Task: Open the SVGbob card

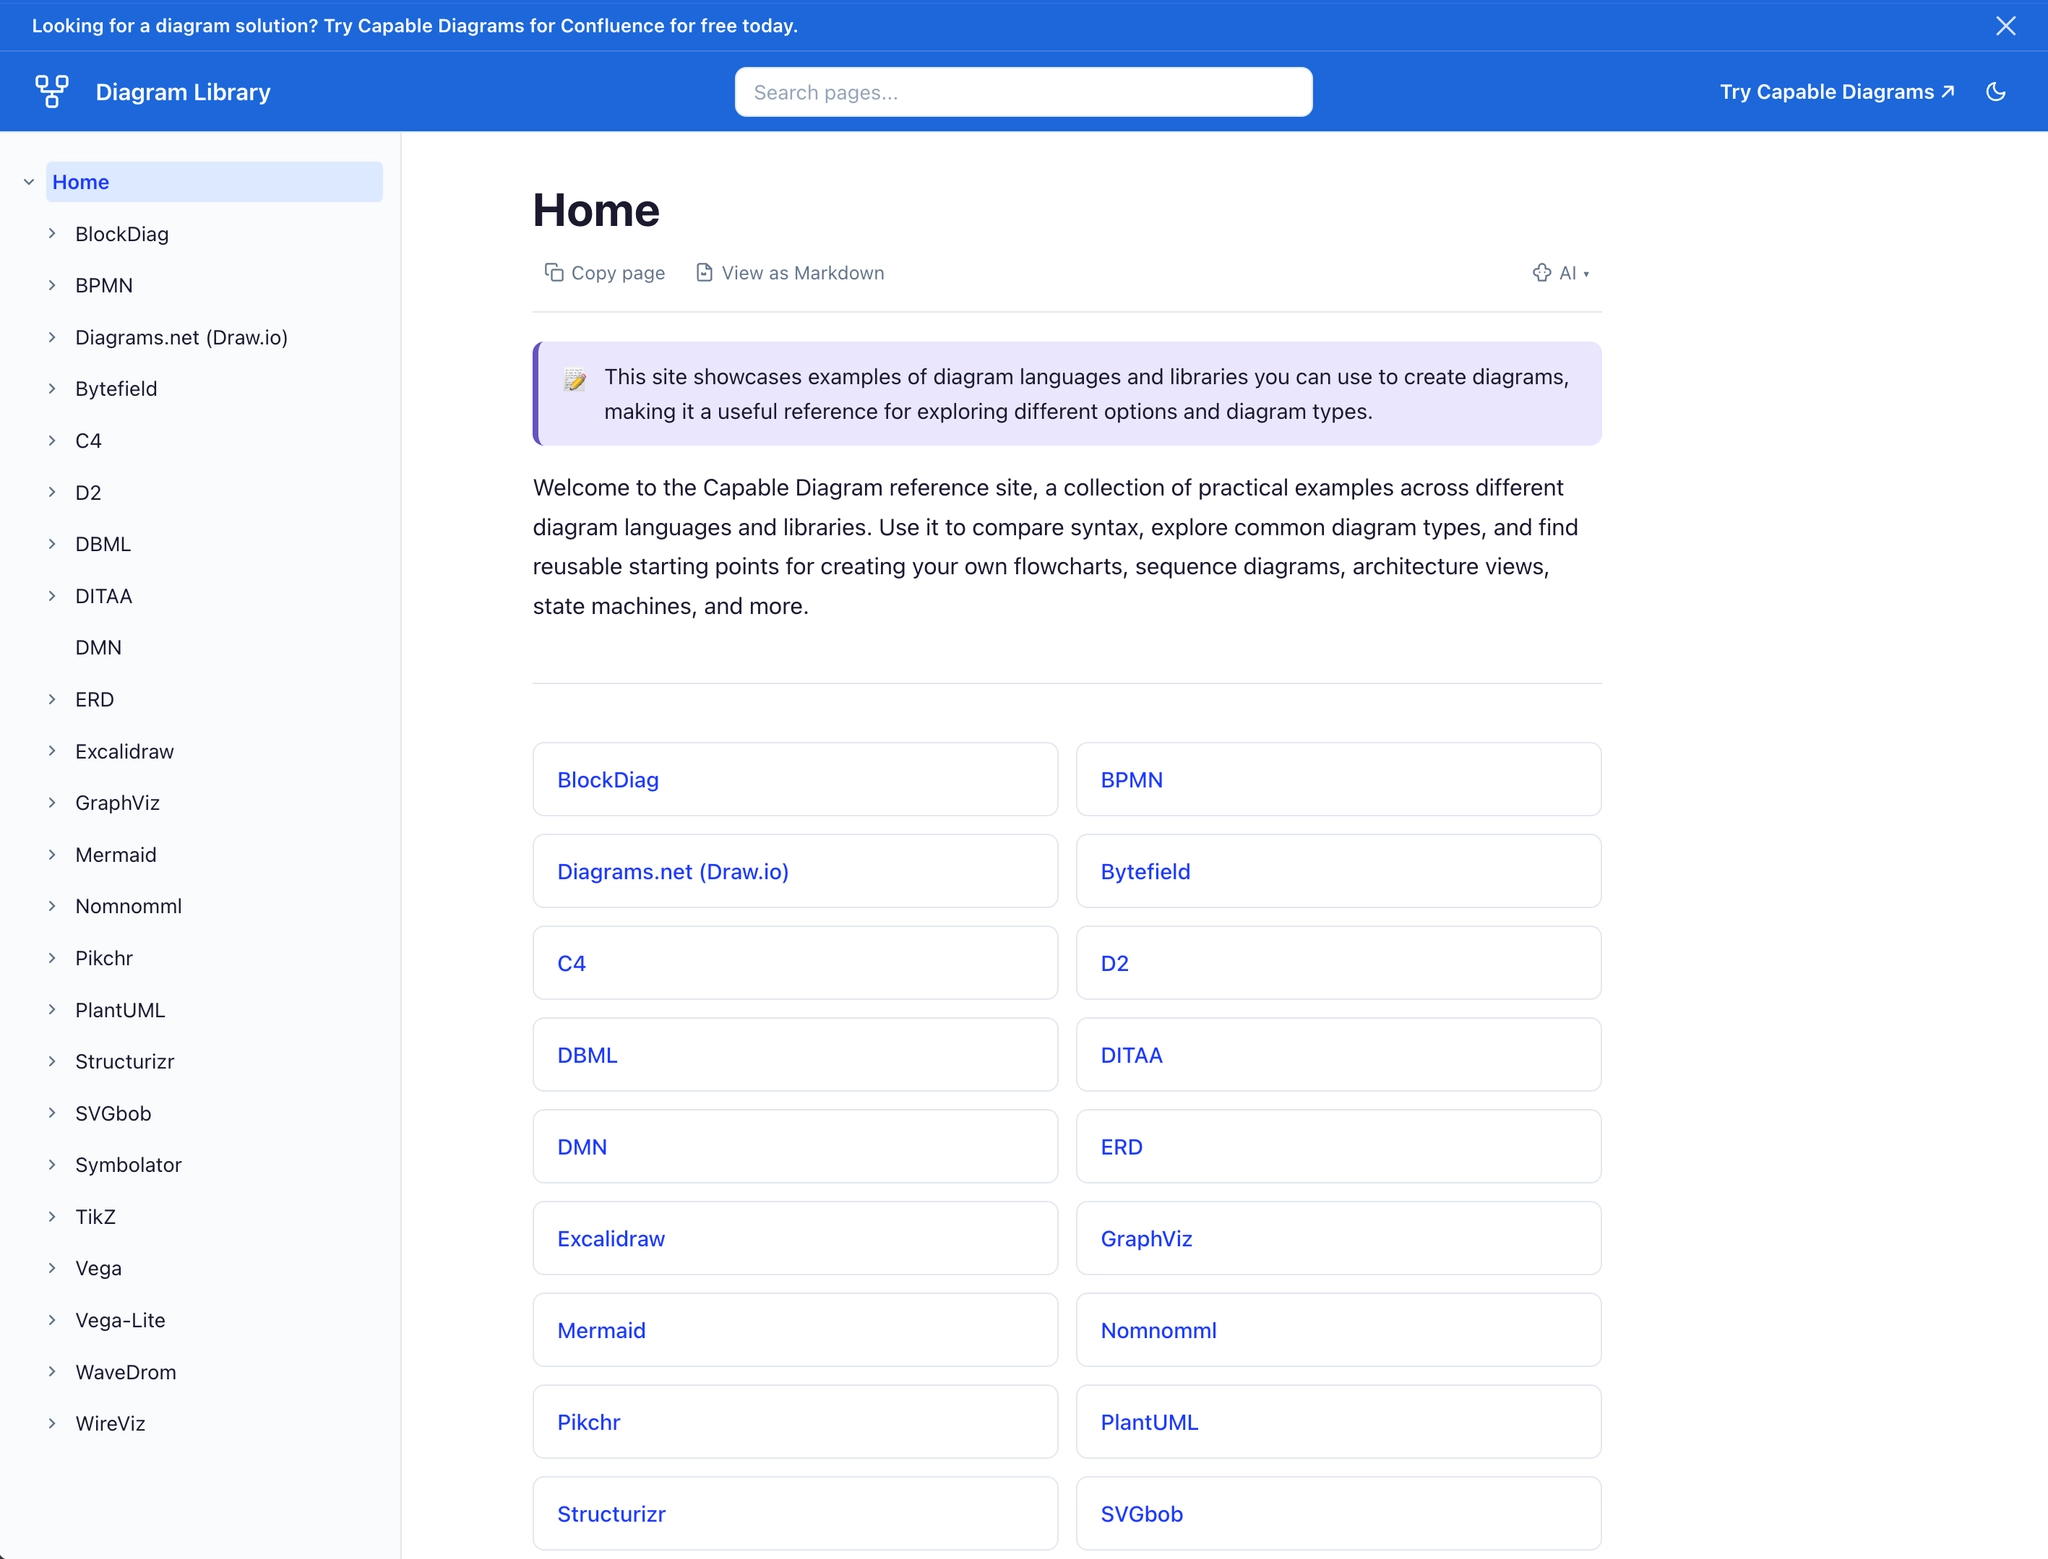Action: point(1338,1514)
